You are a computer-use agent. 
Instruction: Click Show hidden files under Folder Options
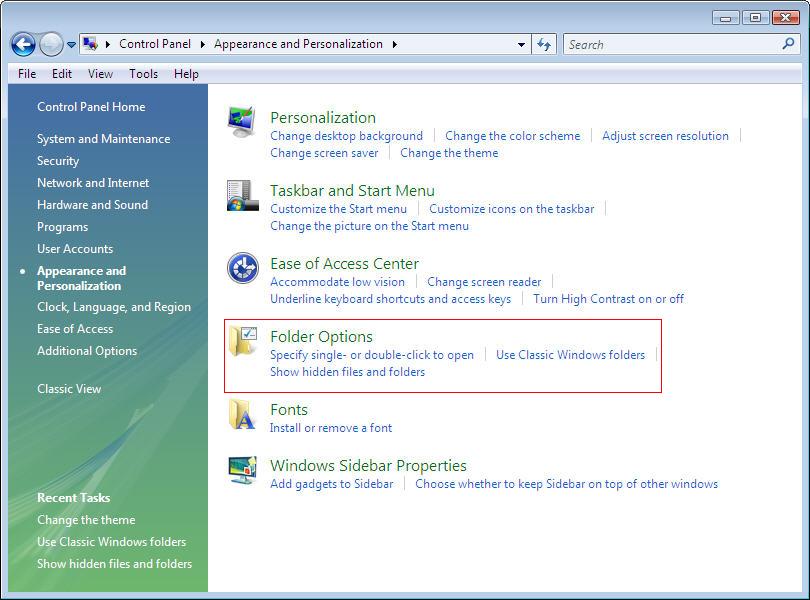(348, 372)
